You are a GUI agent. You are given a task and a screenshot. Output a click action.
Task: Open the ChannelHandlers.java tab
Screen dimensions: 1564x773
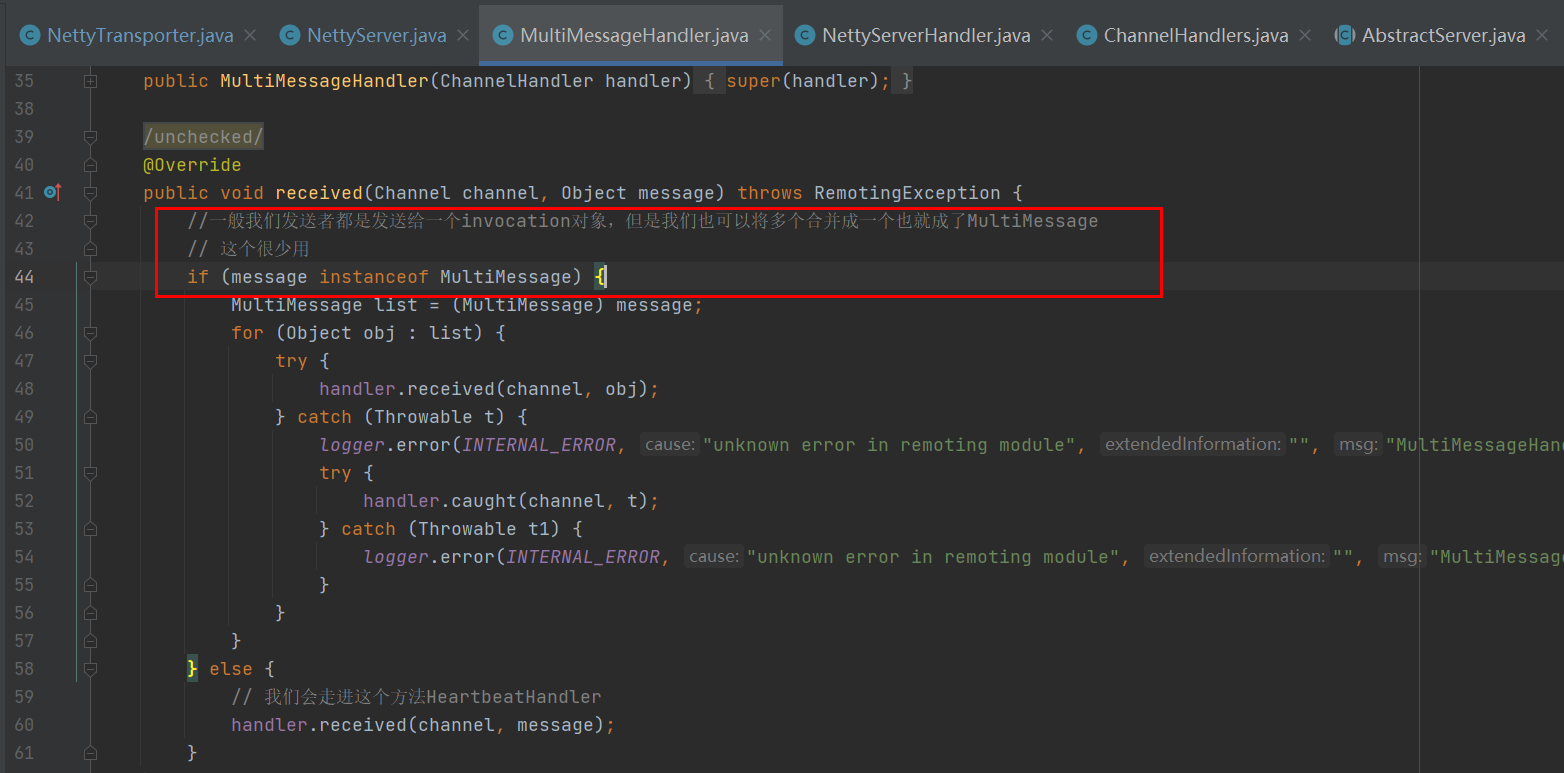pyautogui.click(x=1194, y=35)
